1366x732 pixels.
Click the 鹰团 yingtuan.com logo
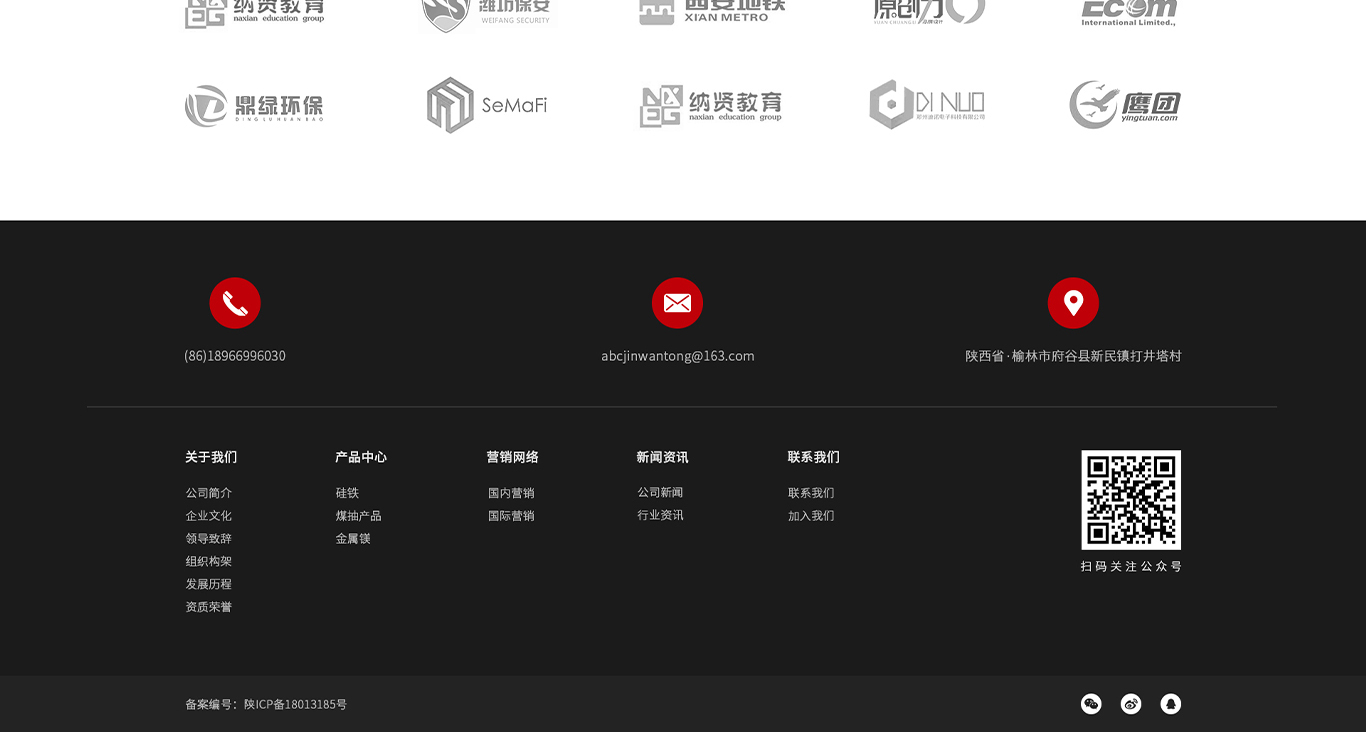pos(1125,105)
